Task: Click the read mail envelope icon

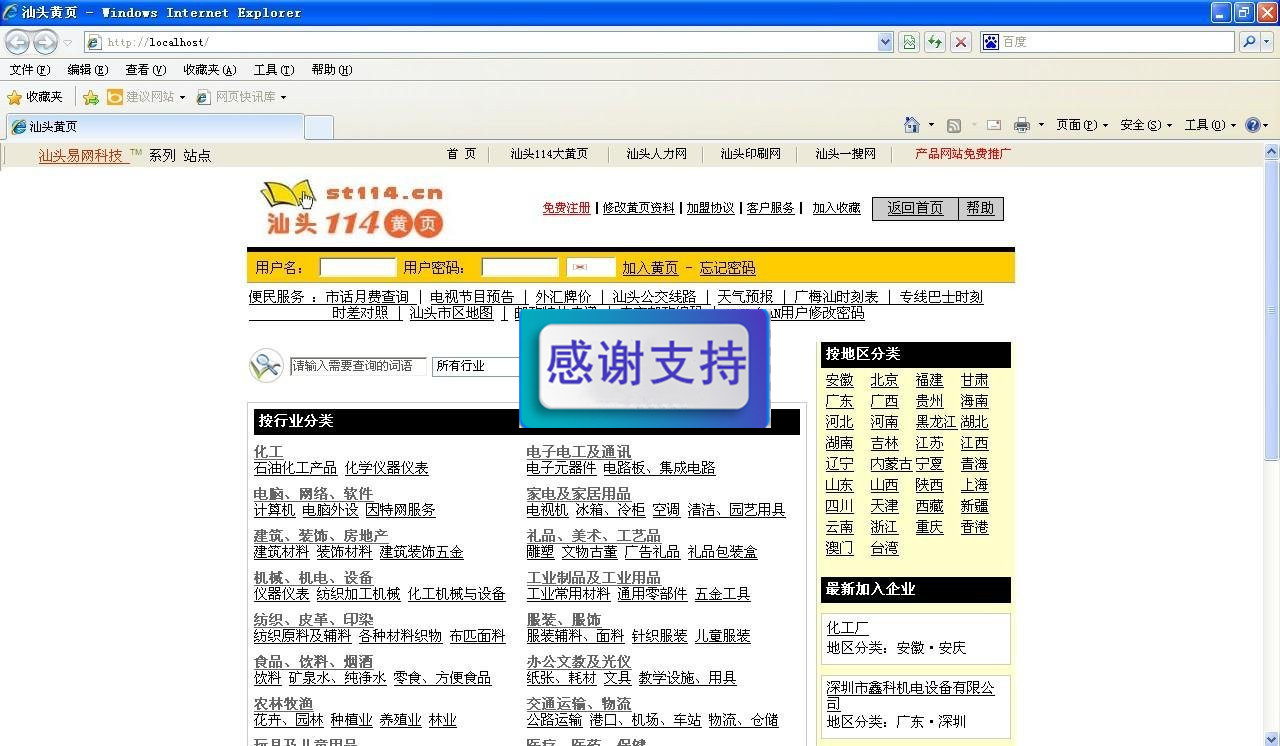Action: [994, 125]
